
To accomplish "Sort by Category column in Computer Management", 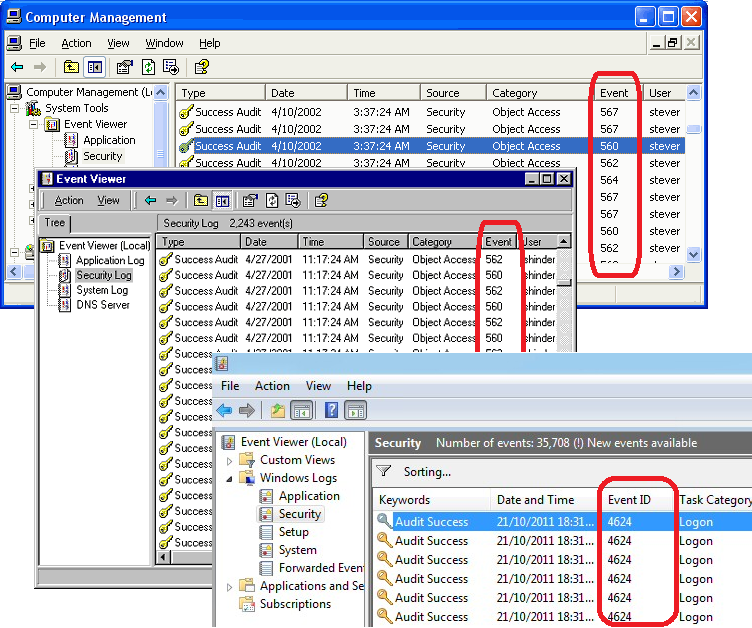I will (540, 93).
